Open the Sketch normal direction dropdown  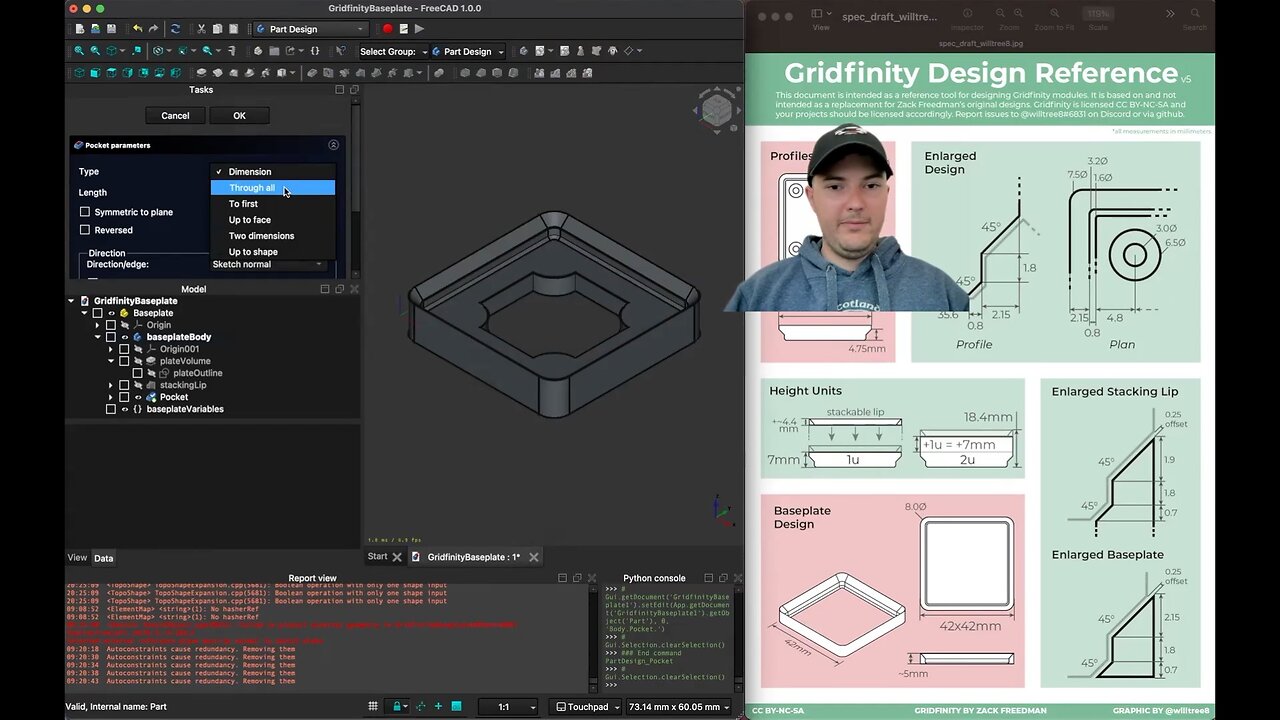268,264
